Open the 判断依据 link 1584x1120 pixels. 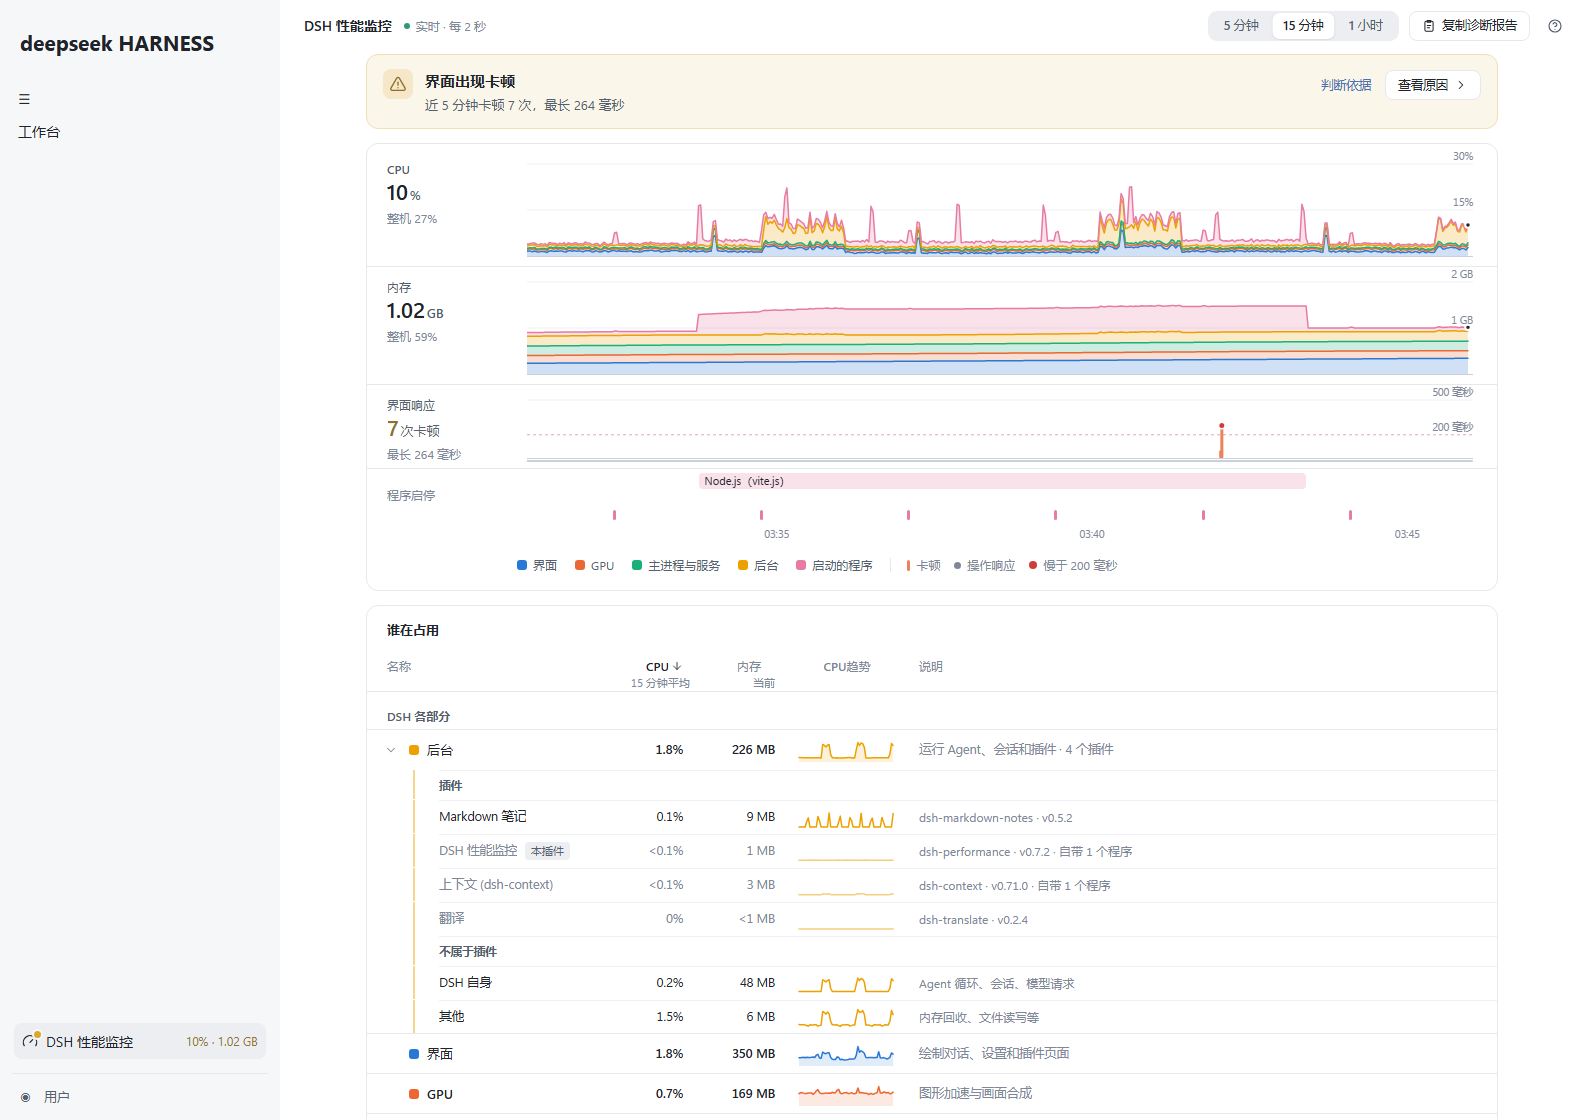coord(1346,85)
